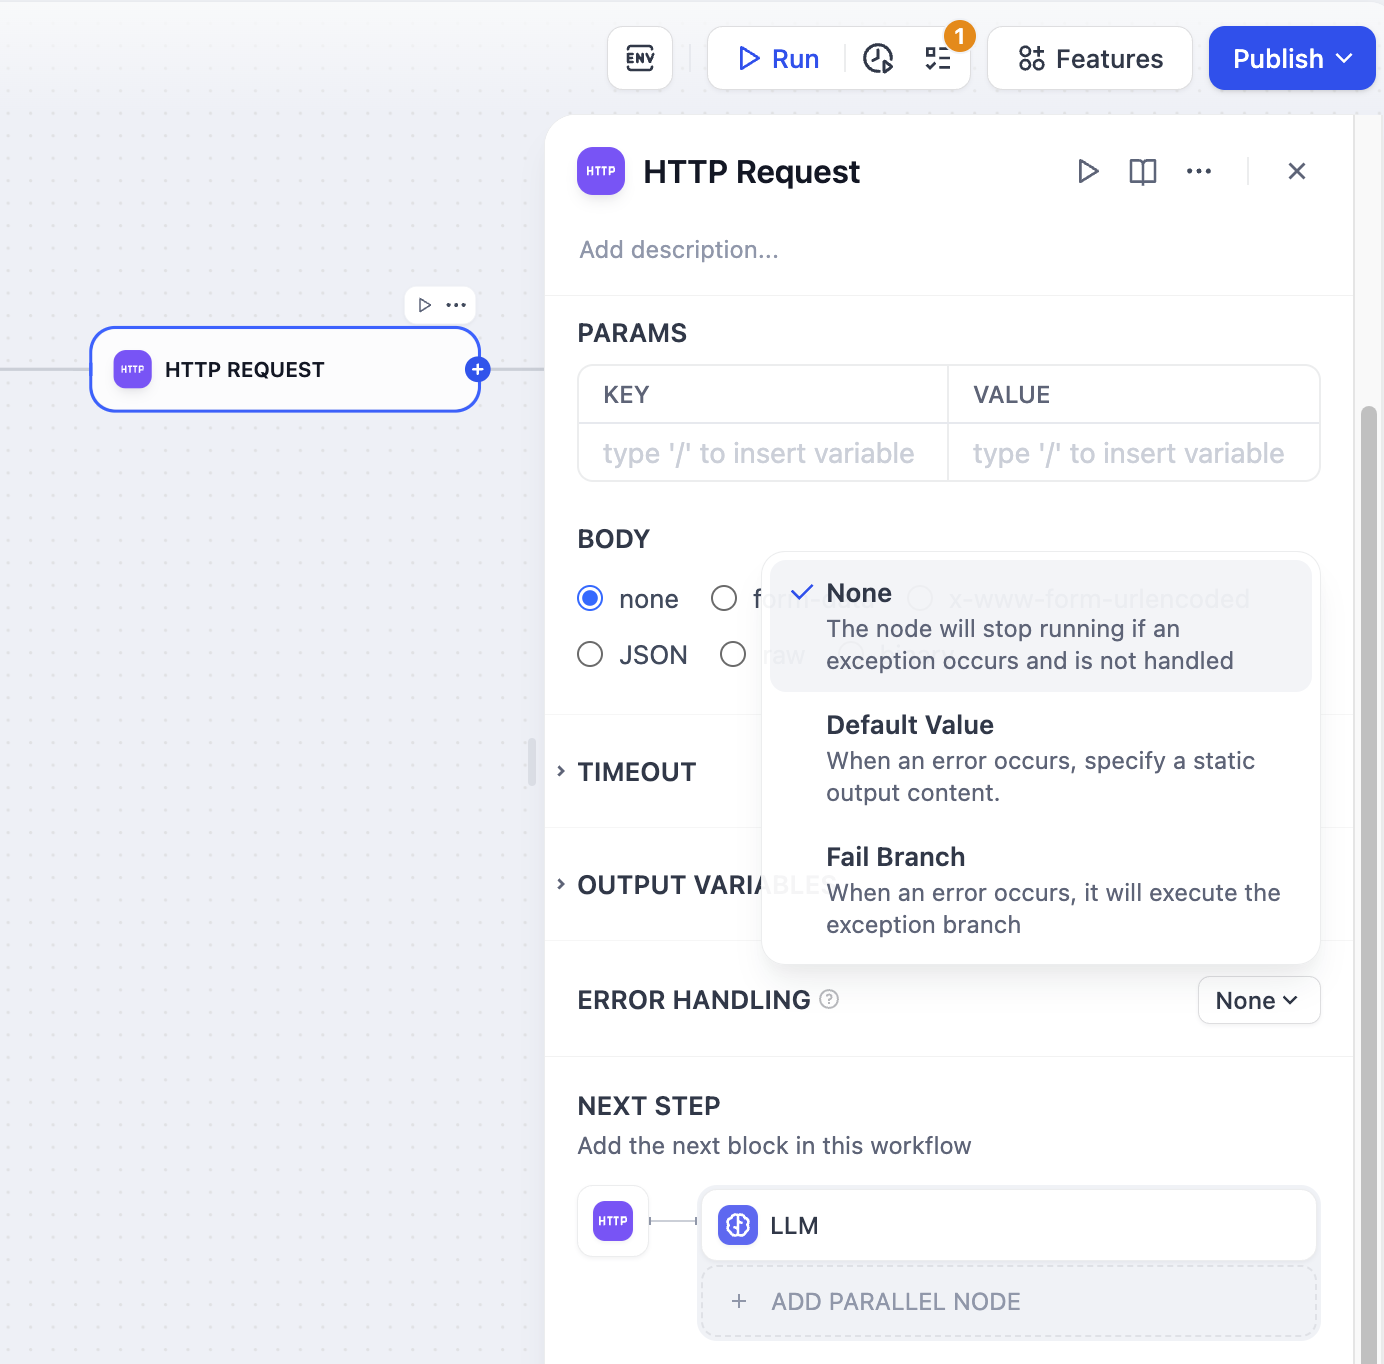
Task: Expand the OUTPUT VARIABLES section
Action: click(660, 885)
